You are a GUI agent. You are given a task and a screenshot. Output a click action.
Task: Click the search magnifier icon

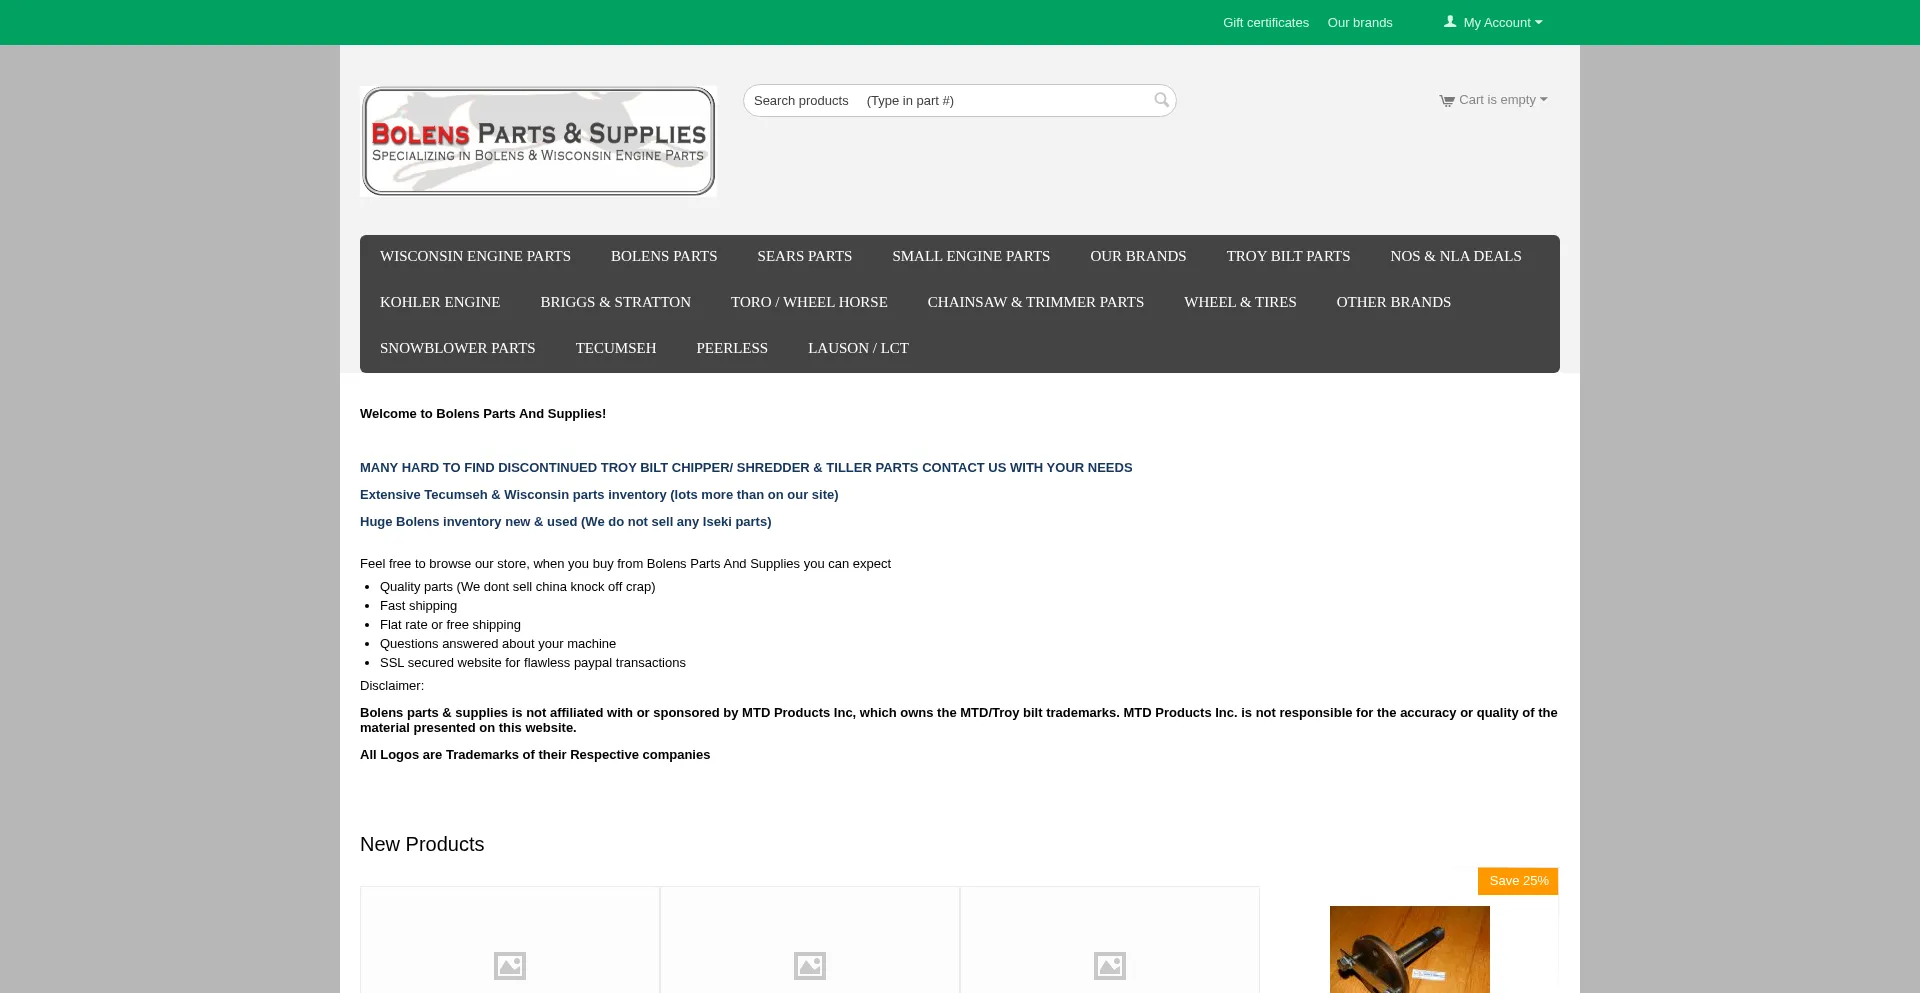click(1161, 100)
